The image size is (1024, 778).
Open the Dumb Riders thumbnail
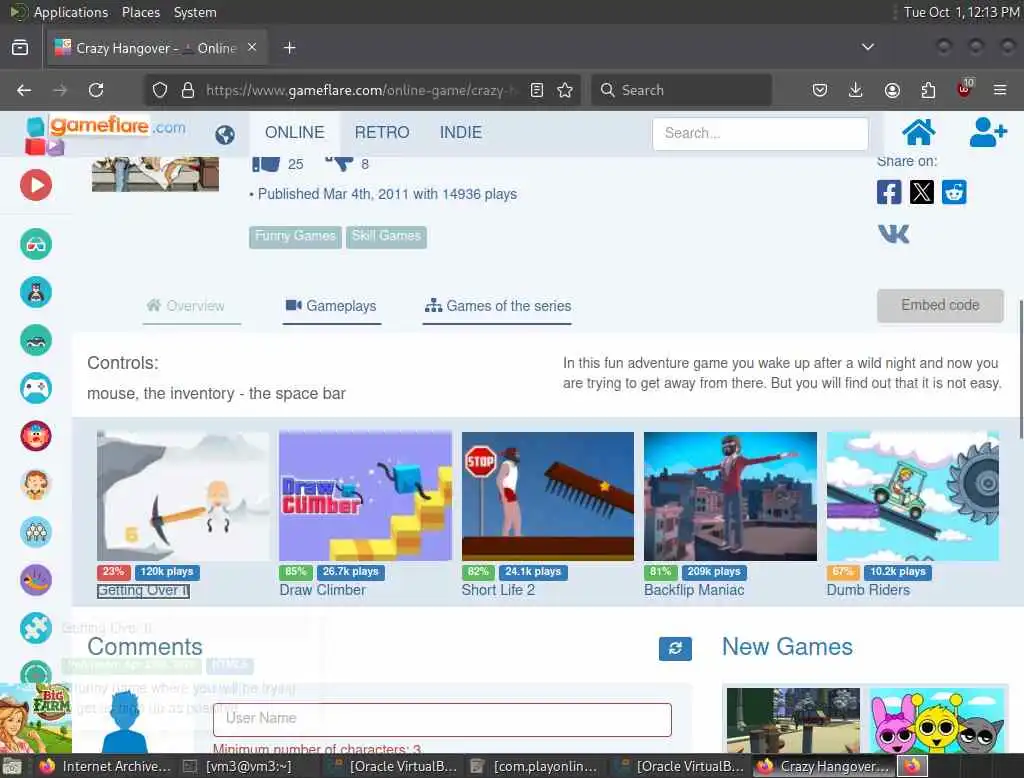[912, 496]
